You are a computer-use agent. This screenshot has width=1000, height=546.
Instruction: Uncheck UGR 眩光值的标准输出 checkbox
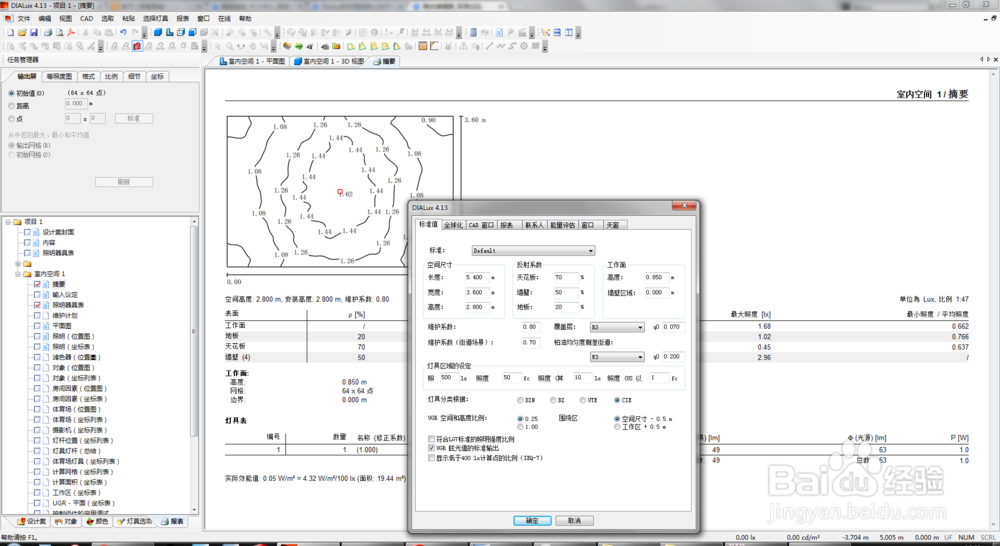pos(432,448)
